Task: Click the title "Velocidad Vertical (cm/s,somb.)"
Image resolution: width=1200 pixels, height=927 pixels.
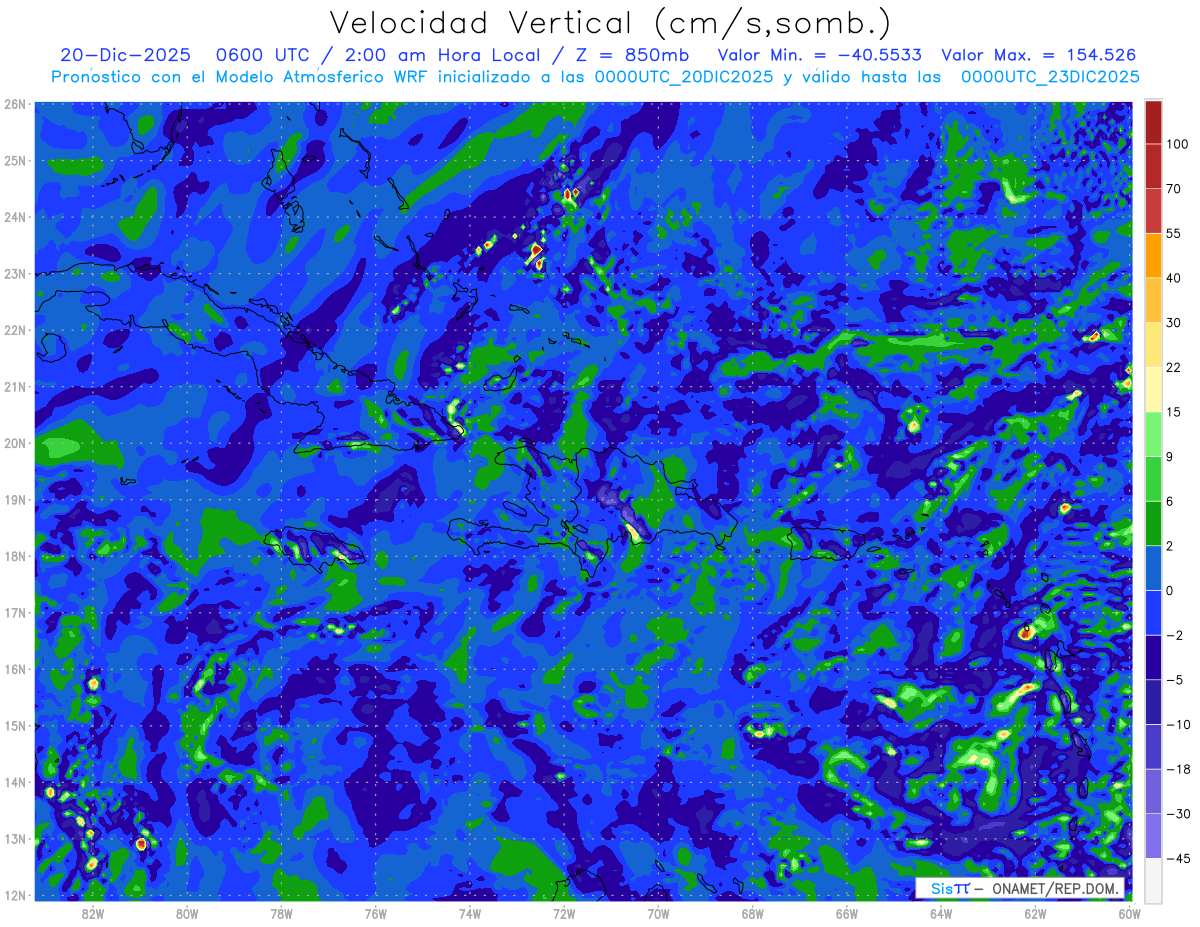Action: [610, 23]
